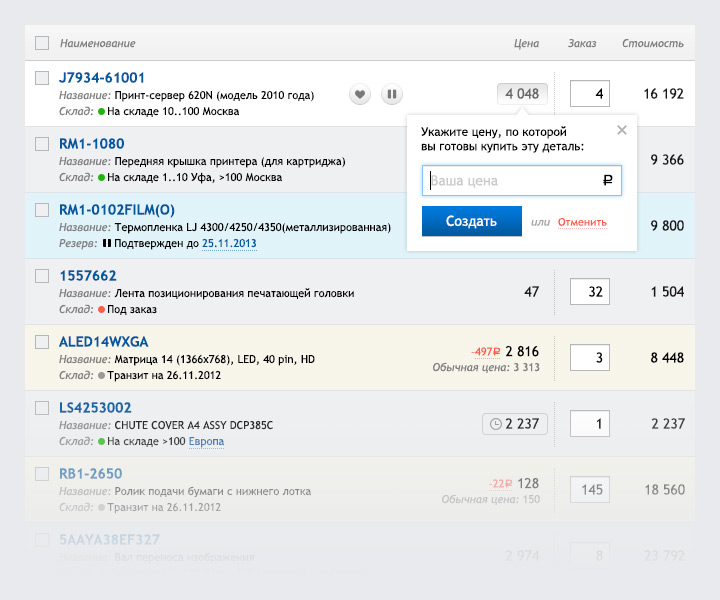Screen dimensions: 720x600
Task: Click the Европа warehouse link
Action: coord(206,441)
